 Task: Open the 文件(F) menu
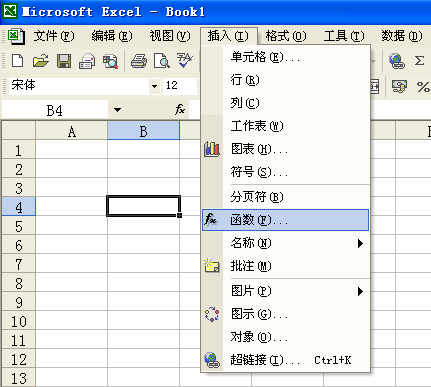click(54, 36)
